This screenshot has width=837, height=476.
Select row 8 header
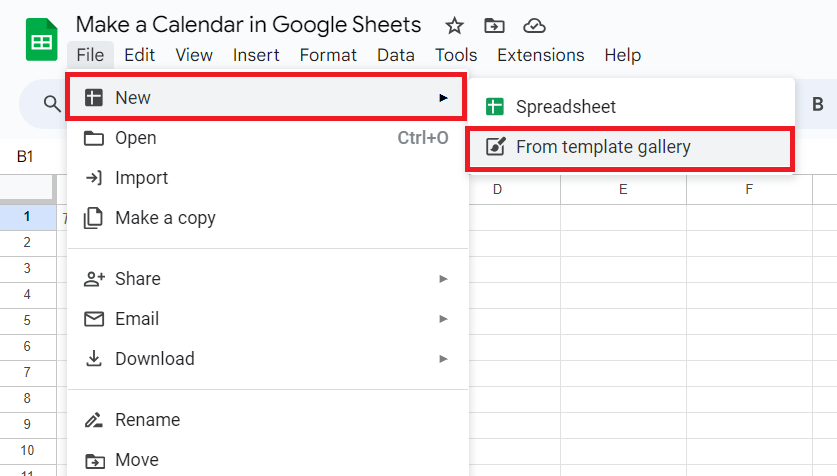click(x=27, y=399)
